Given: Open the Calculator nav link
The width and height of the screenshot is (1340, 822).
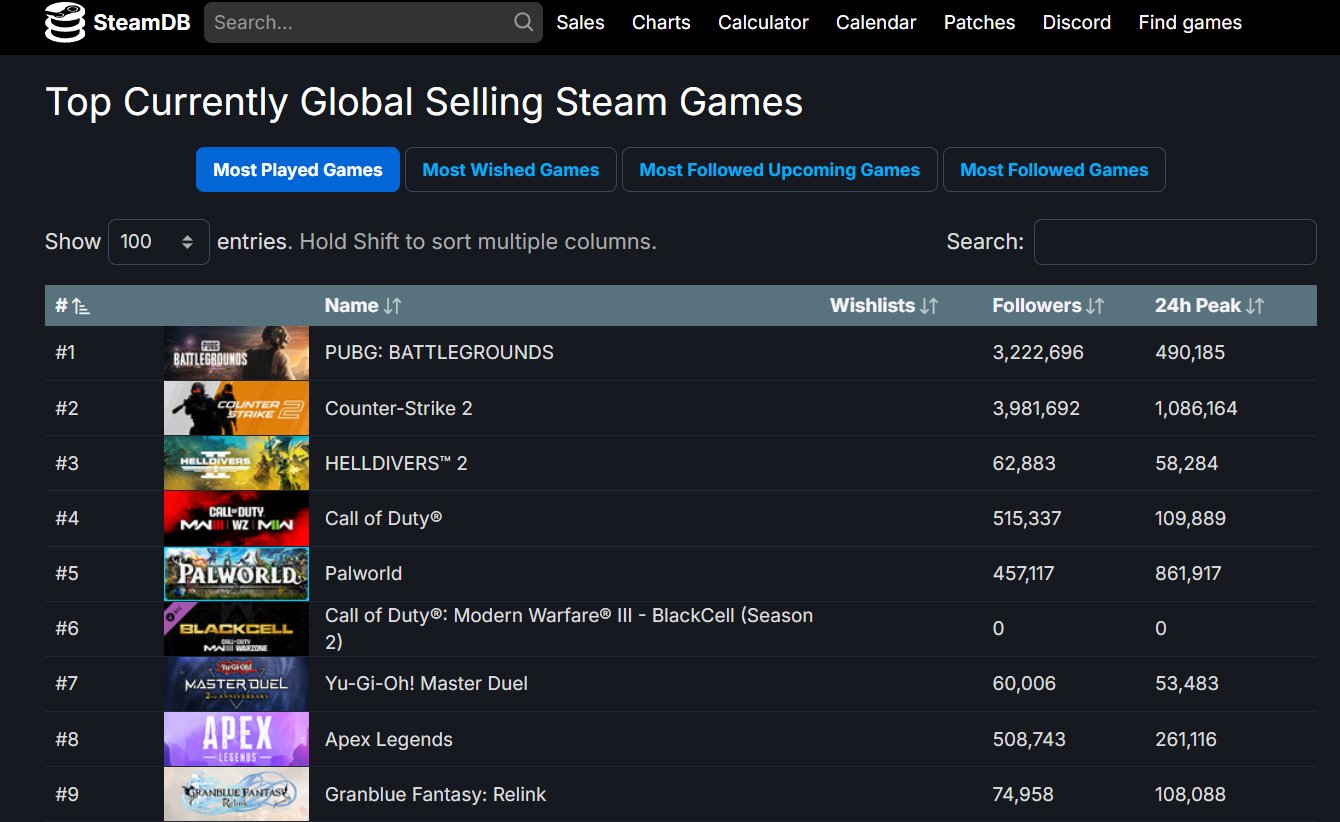Looking at the screenshot, I should pos(763,22).
